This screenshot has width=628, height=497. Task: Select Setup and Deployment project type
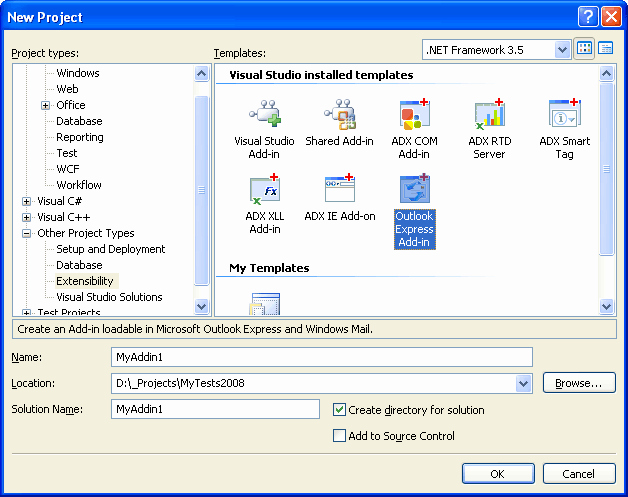pyautogui.click(x=111, y=249)
